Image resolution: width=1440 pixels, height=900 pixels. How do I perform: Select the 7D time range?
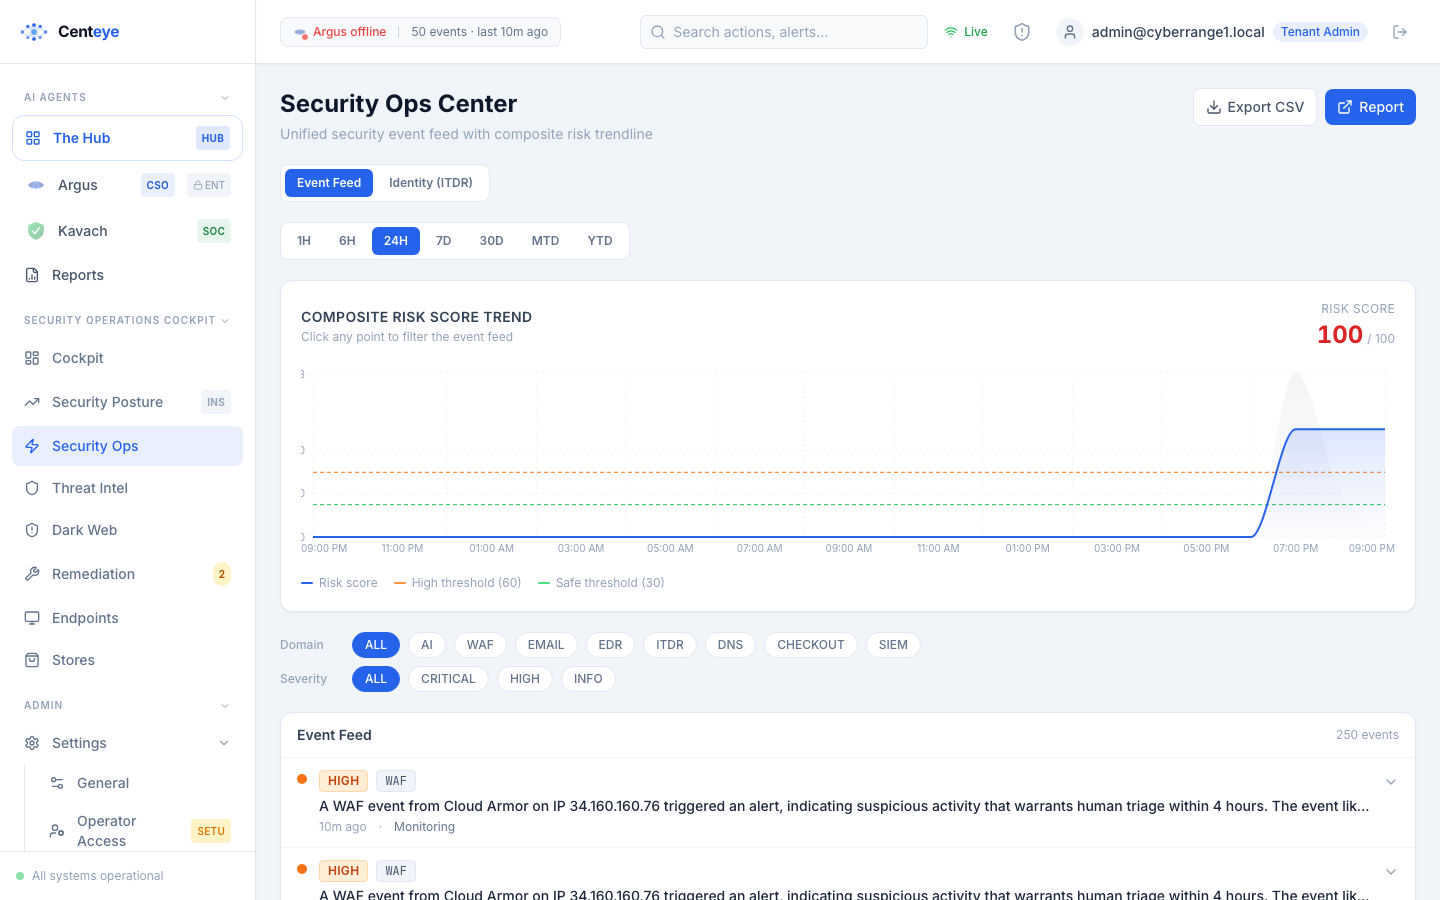444,241
